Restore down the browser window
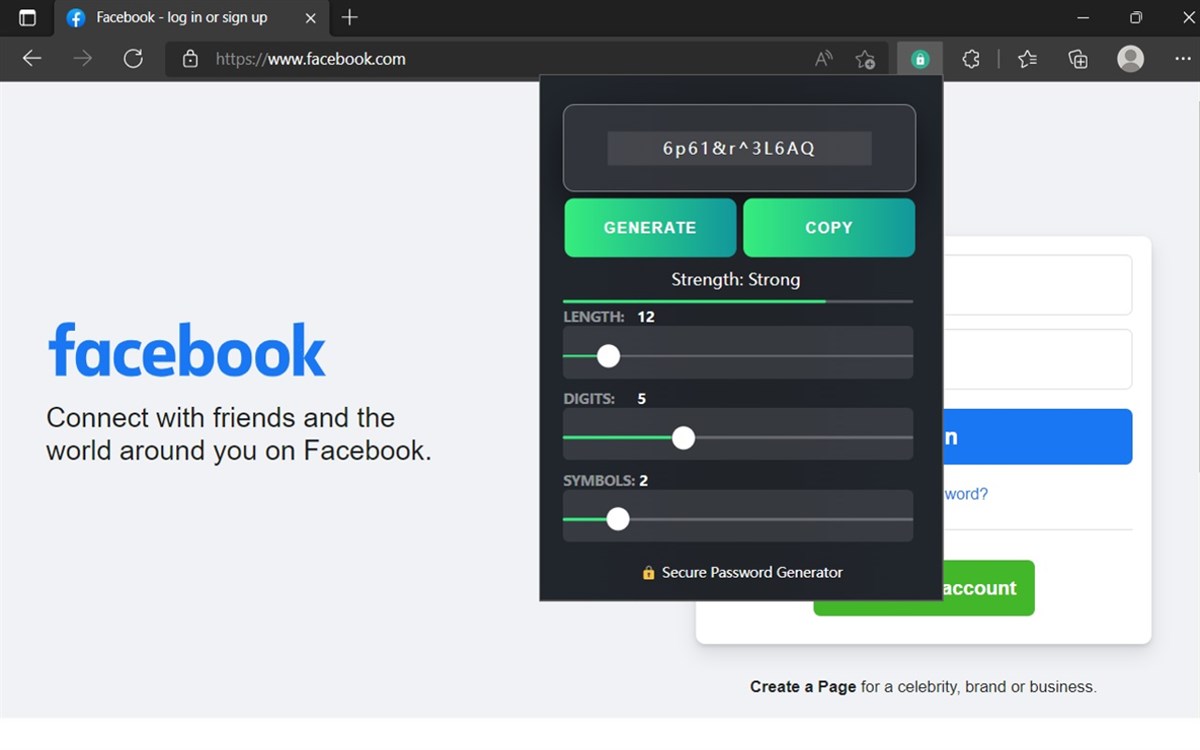This screenshot has width=1200, height=750. [x=1135, y=17]
